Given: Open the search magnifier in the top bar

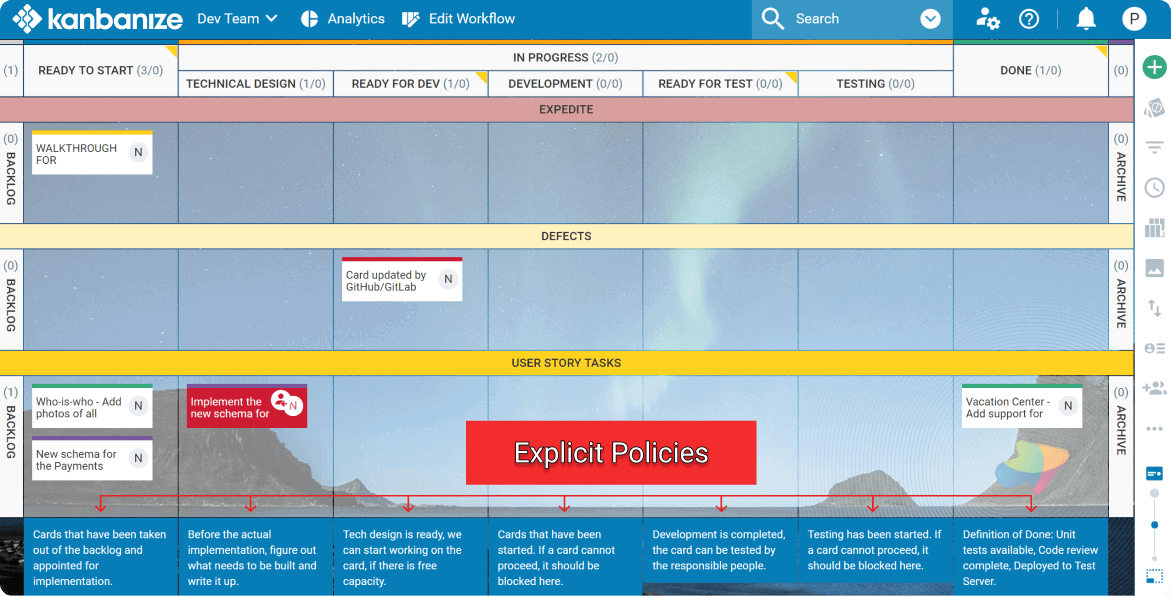Looking at the screenshot, I should tap(772, 18).
